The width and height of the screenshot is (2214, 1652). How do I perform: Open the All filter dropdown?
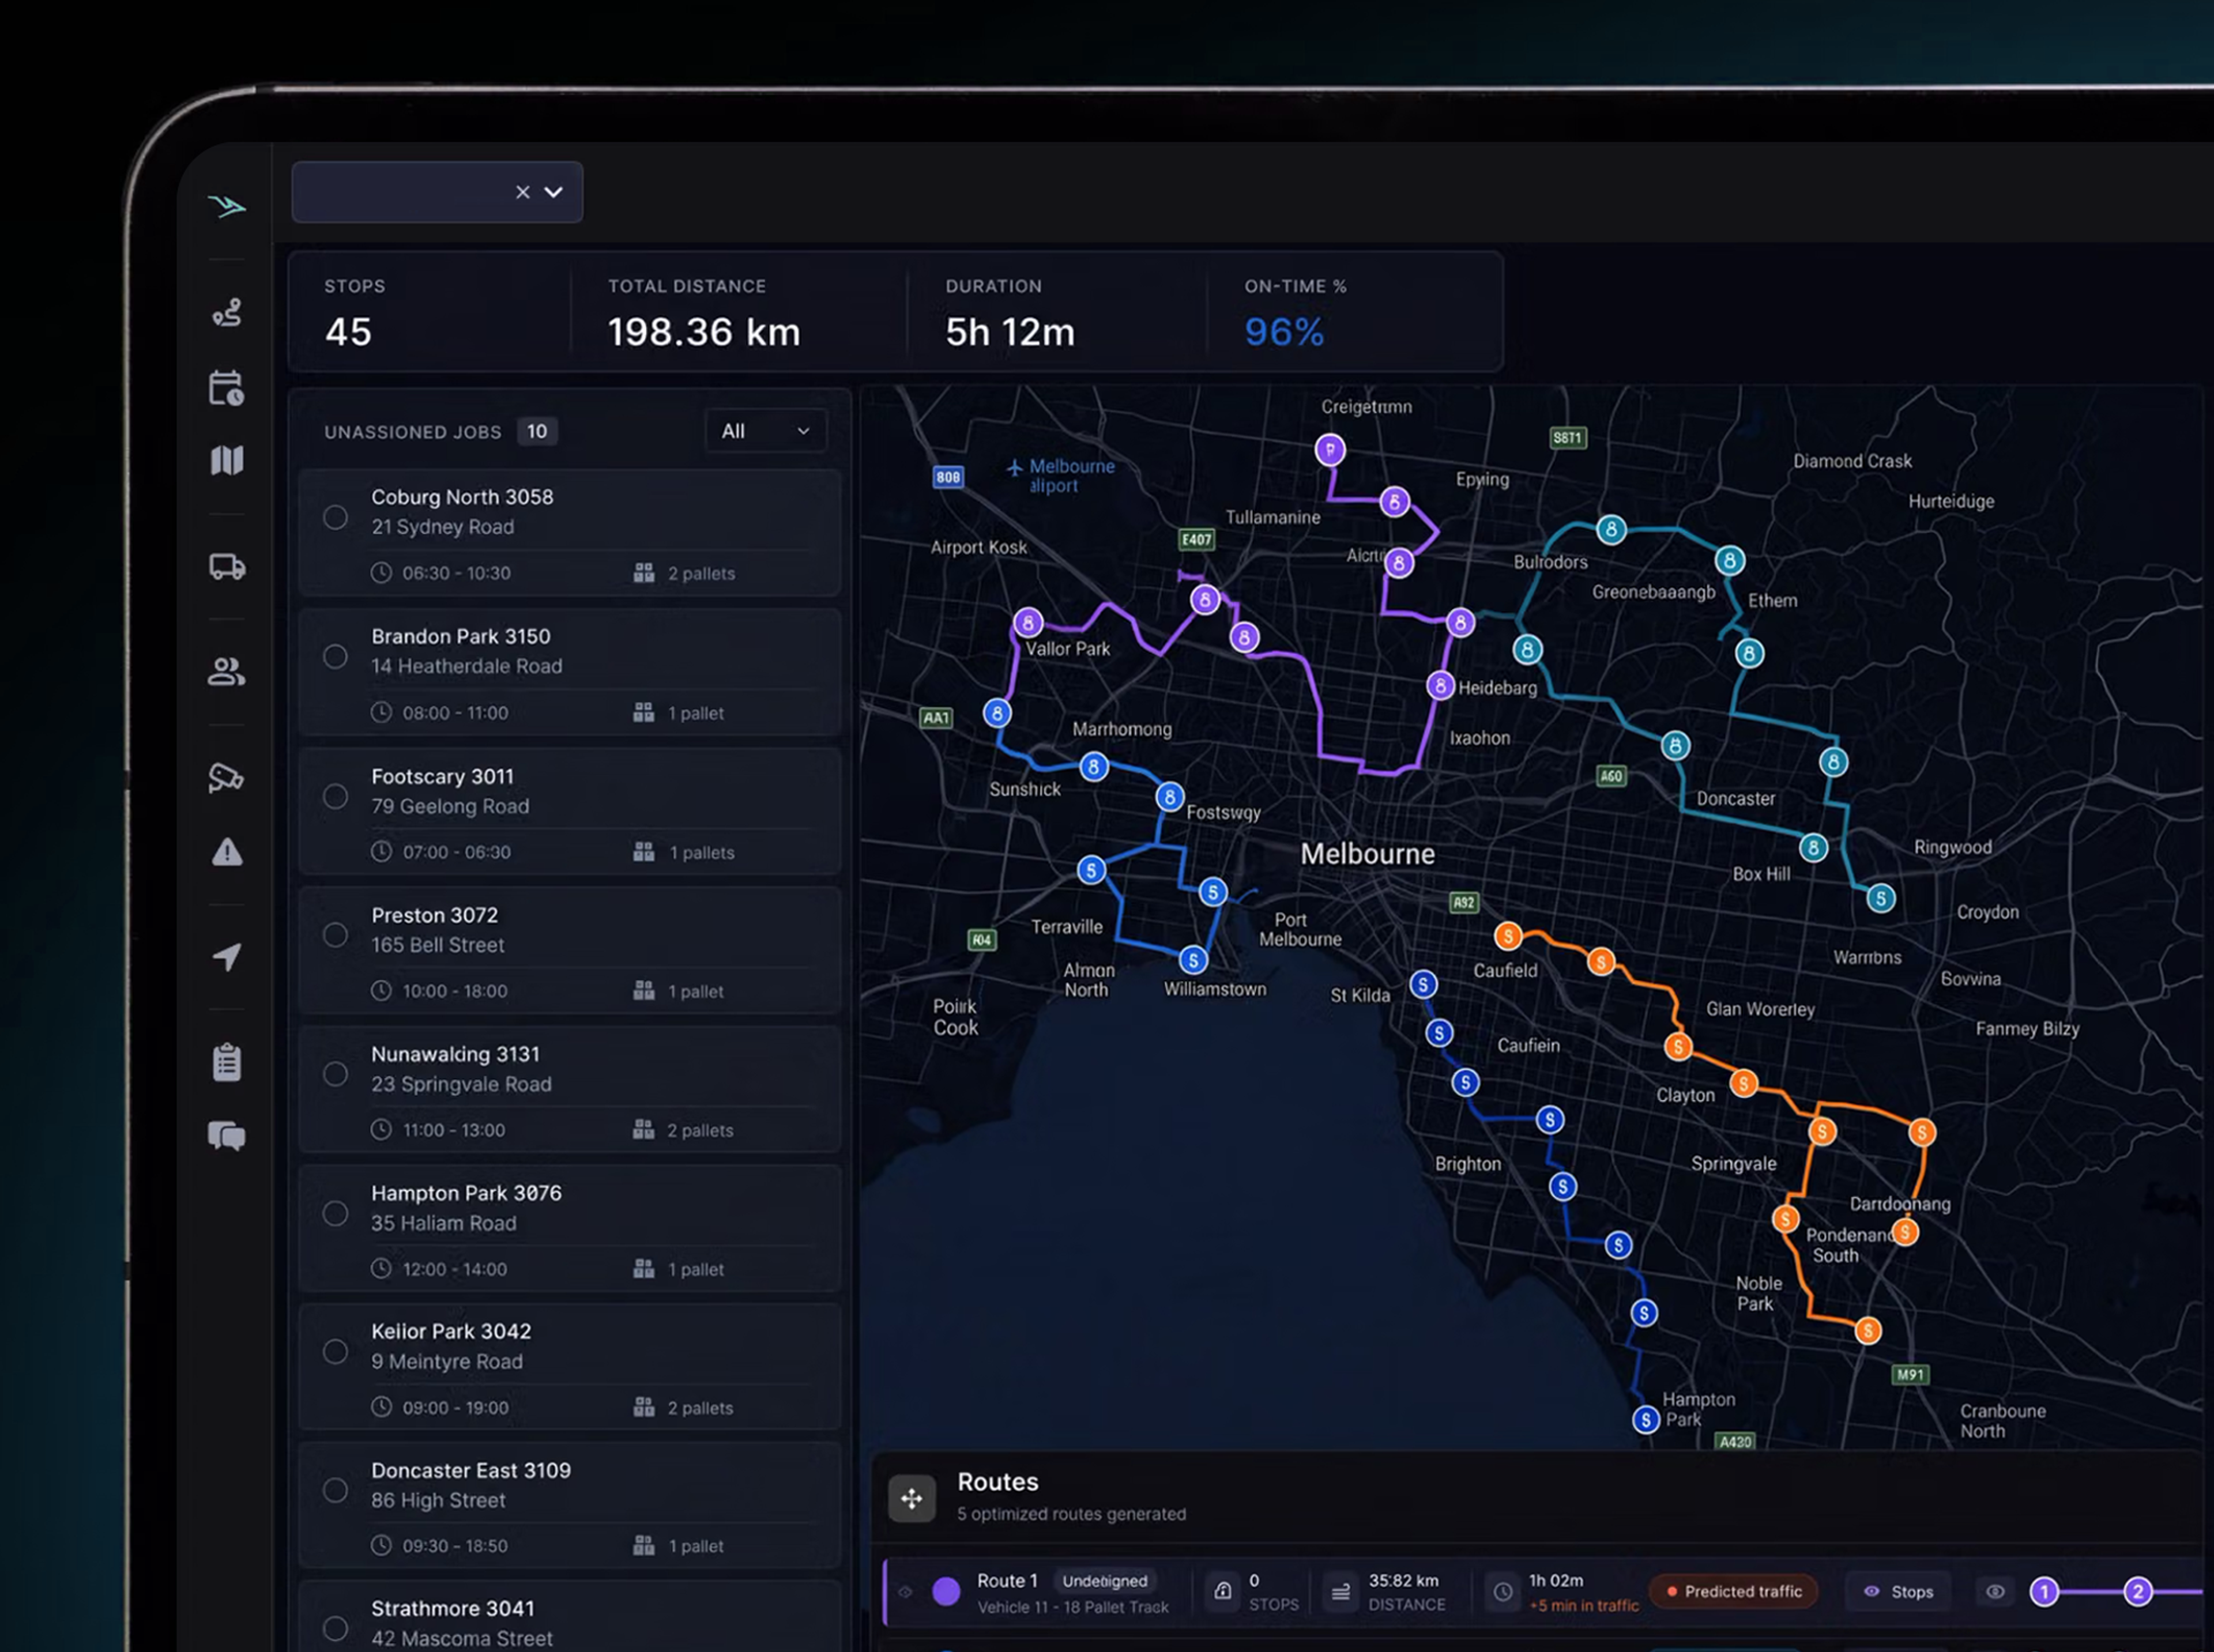(766, 431)
